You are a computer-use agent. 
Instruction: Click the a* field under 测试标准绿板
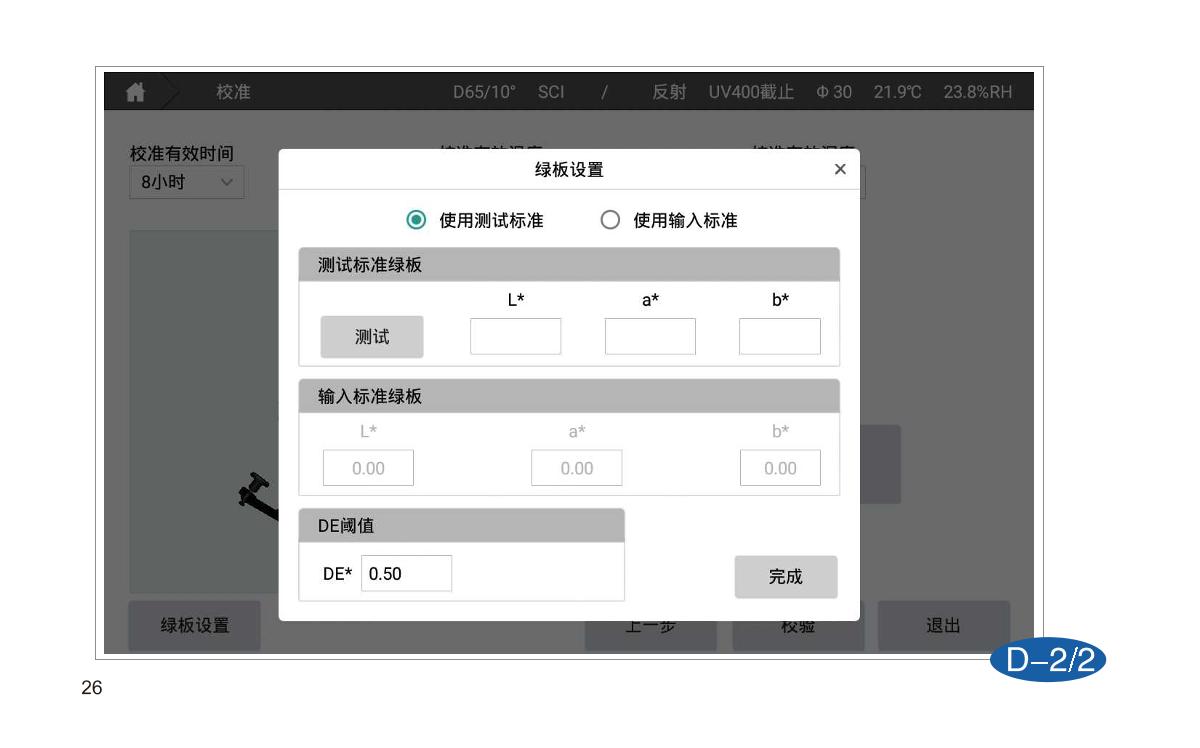[x=650, y=337]
